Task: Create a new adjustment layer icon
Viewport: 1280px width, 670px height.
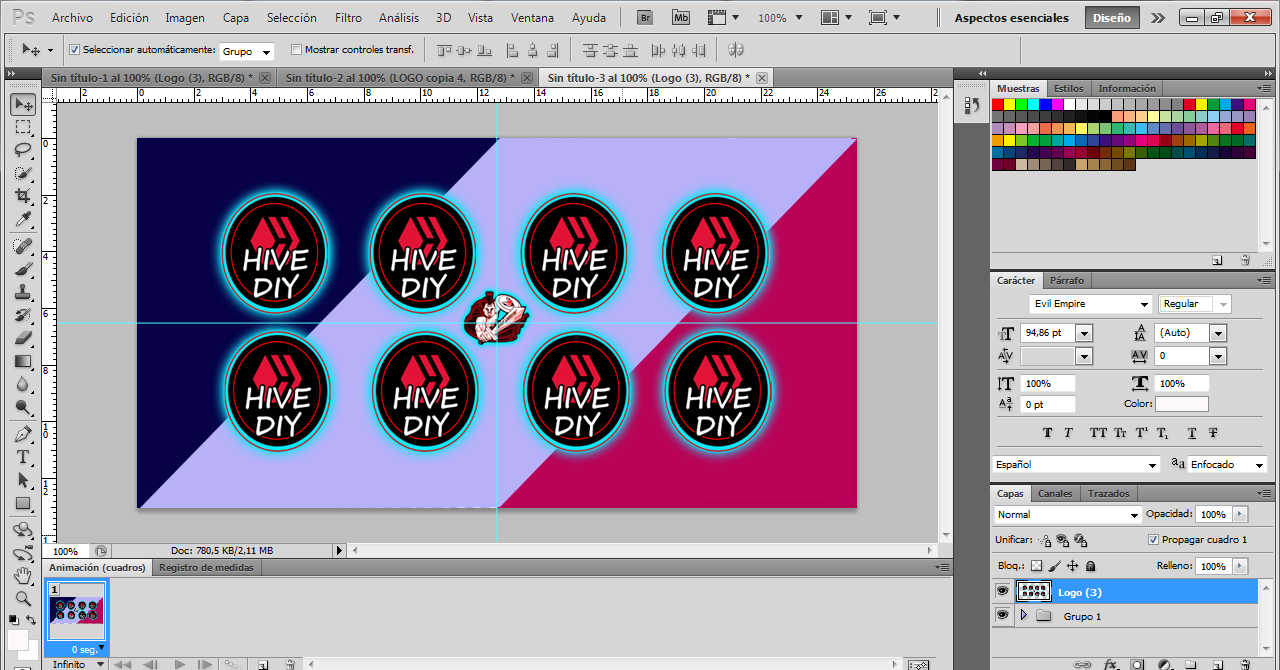Action: point(1164,663)
